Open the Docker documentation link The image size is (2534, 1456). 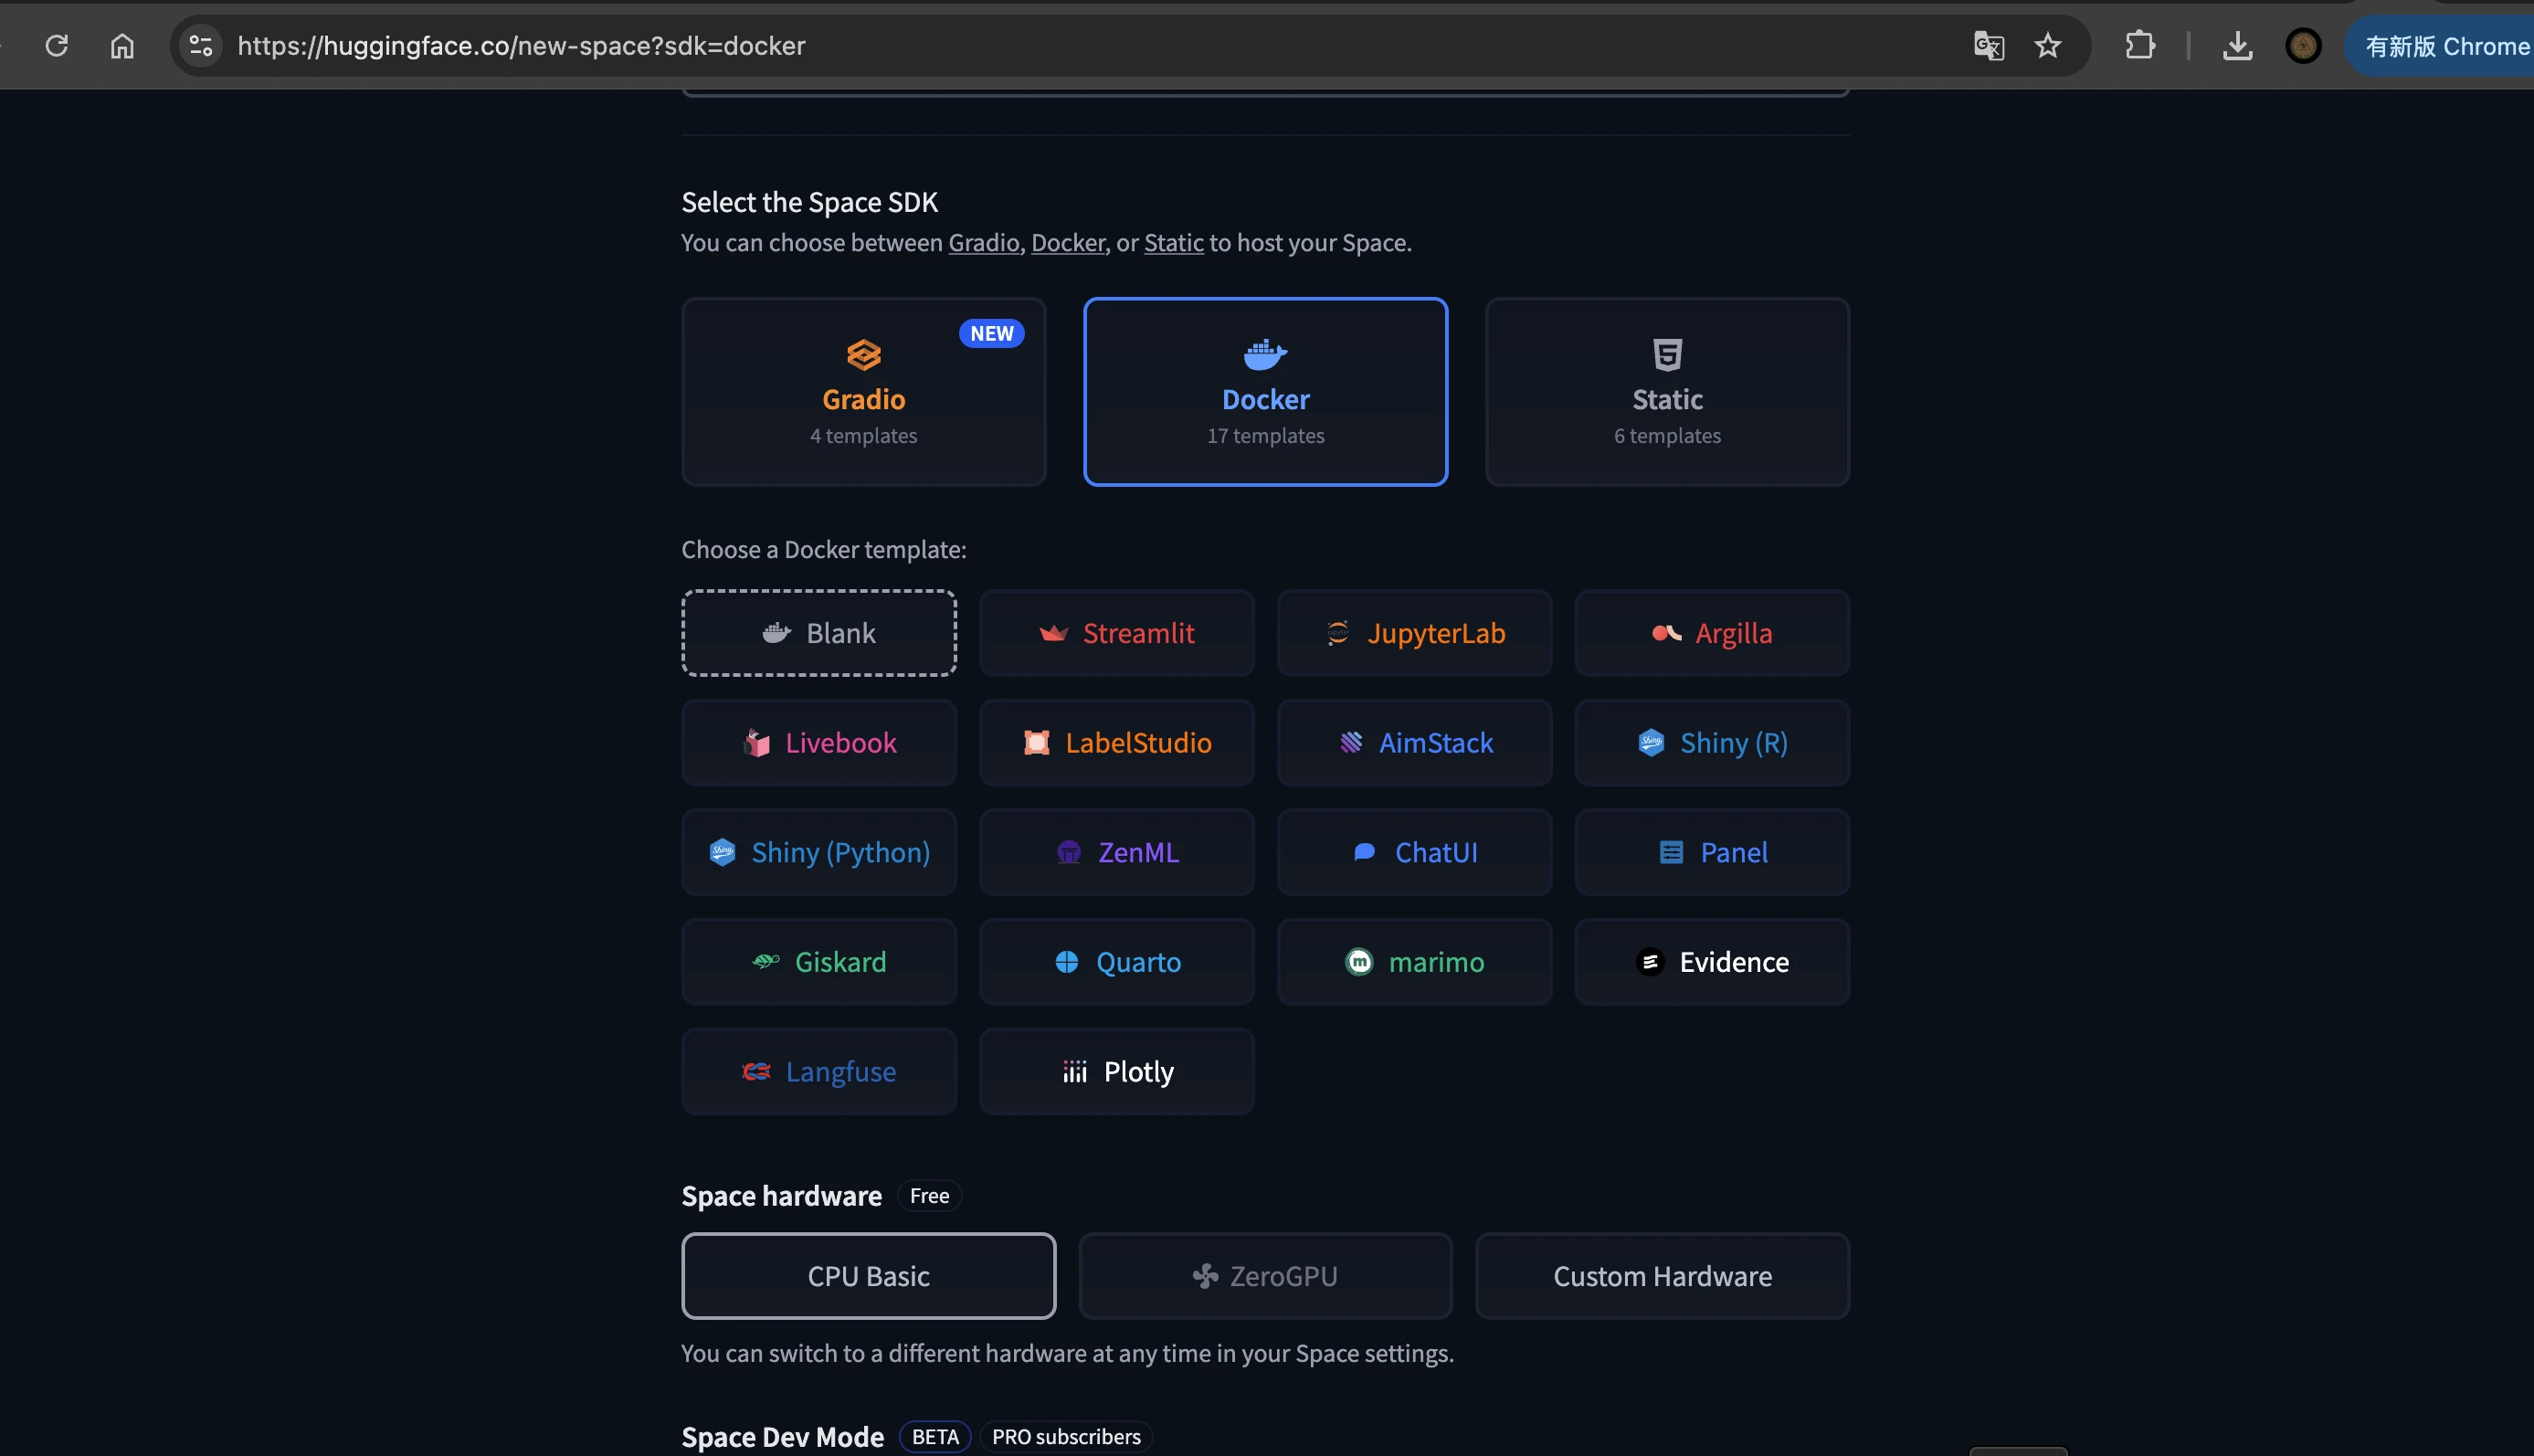coord(1067,243)
